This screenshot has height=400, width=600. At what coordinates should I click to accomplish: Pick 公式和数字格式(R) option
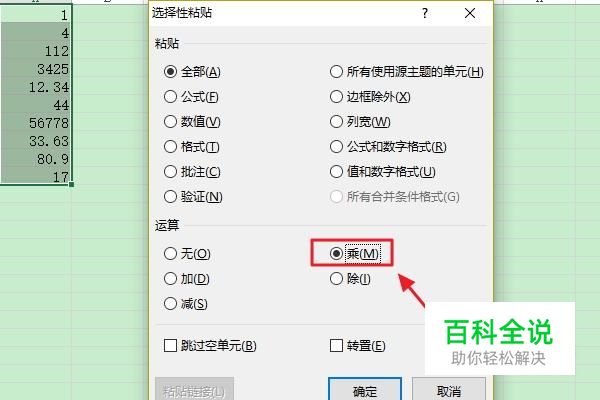tap(388, 147)
